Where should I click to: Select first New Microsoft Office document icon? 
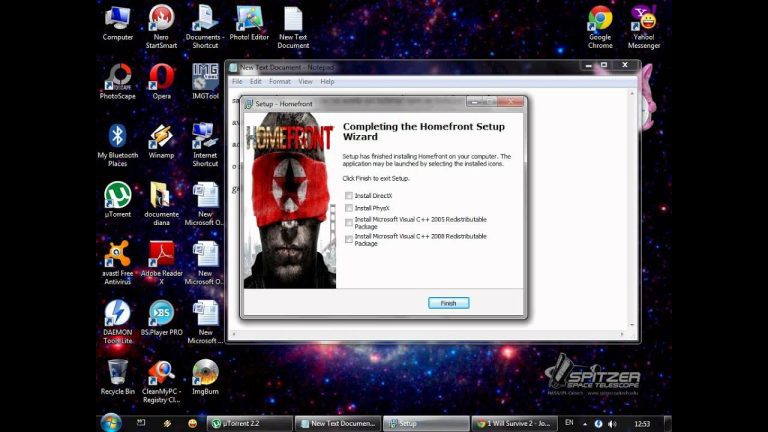[205, 204]
